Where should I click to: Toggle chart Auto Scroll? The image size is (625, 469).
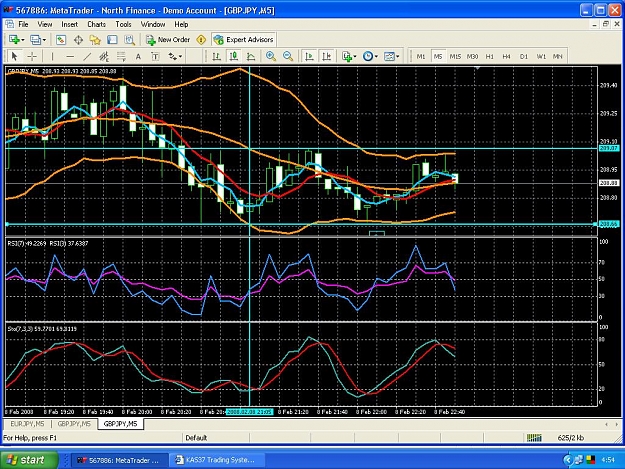[309, 57]
